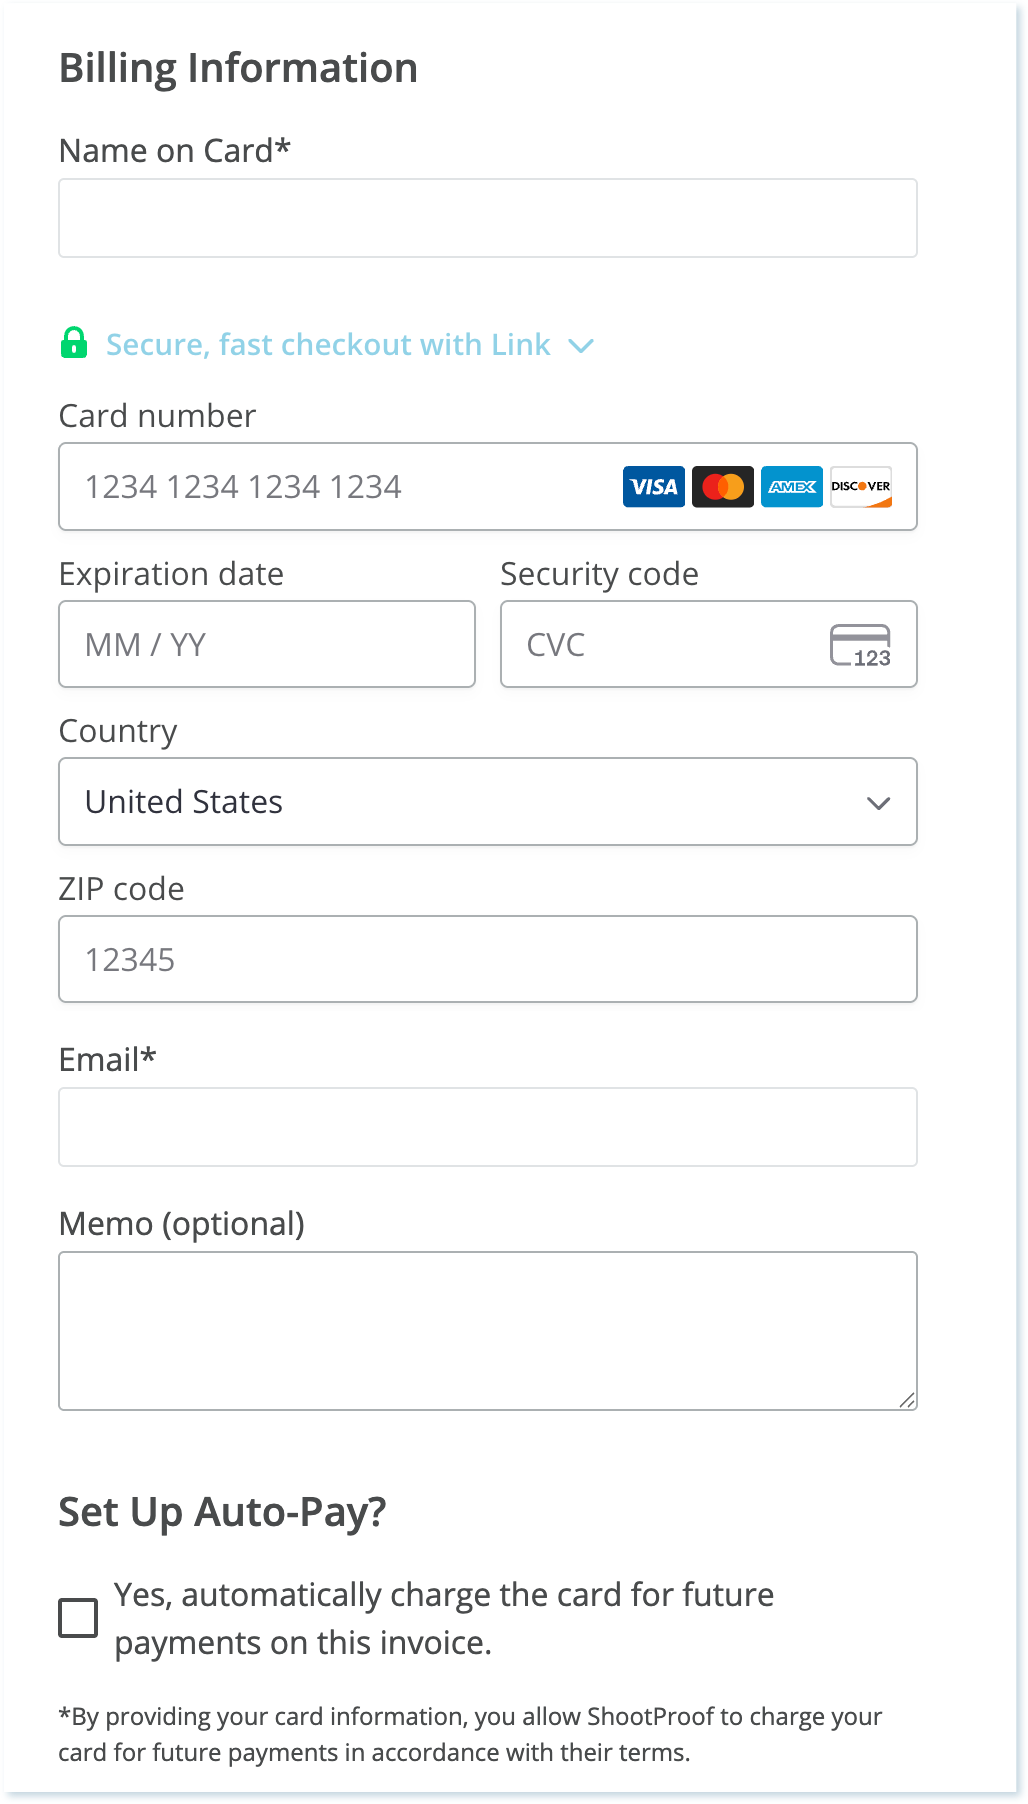1028x1804 pixels.
Task: Click the Mastercard logo
Action: point(723,487)
